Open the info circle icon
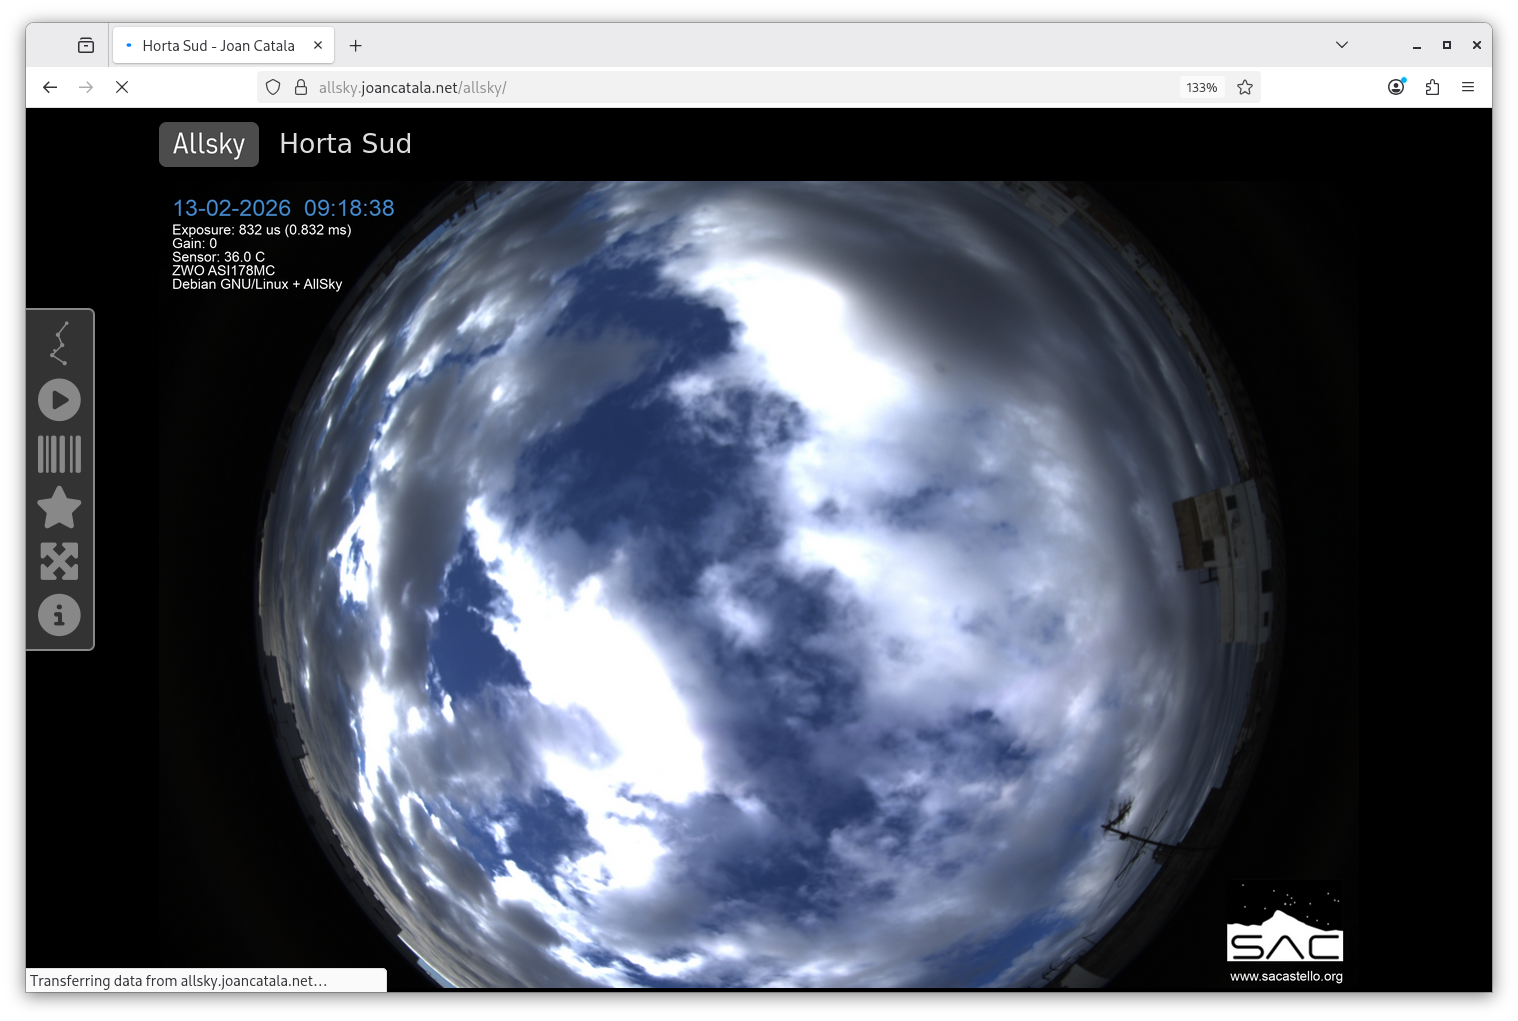Image resolution: width=1518 pixels, height=1021 pixels. [59, 615]
